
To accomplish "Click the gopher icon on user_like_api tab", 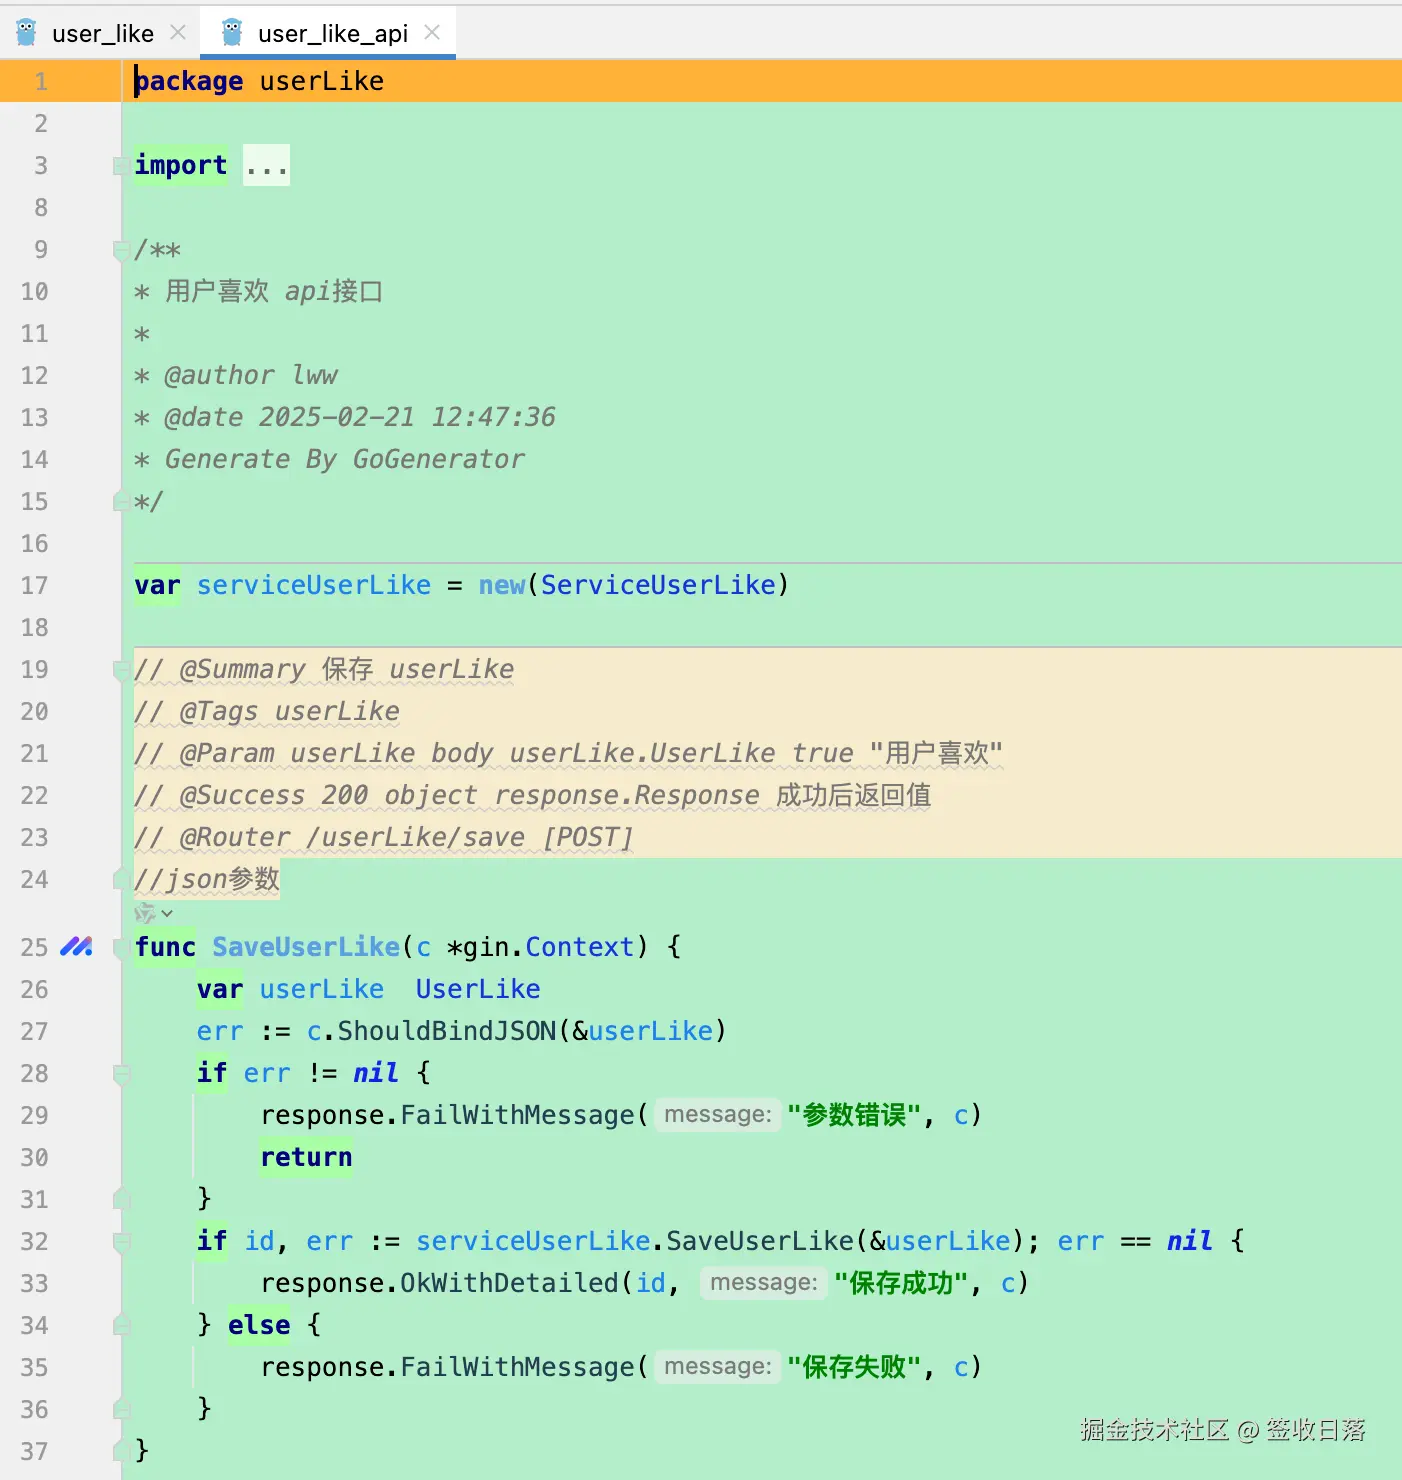I will point(231,32).
